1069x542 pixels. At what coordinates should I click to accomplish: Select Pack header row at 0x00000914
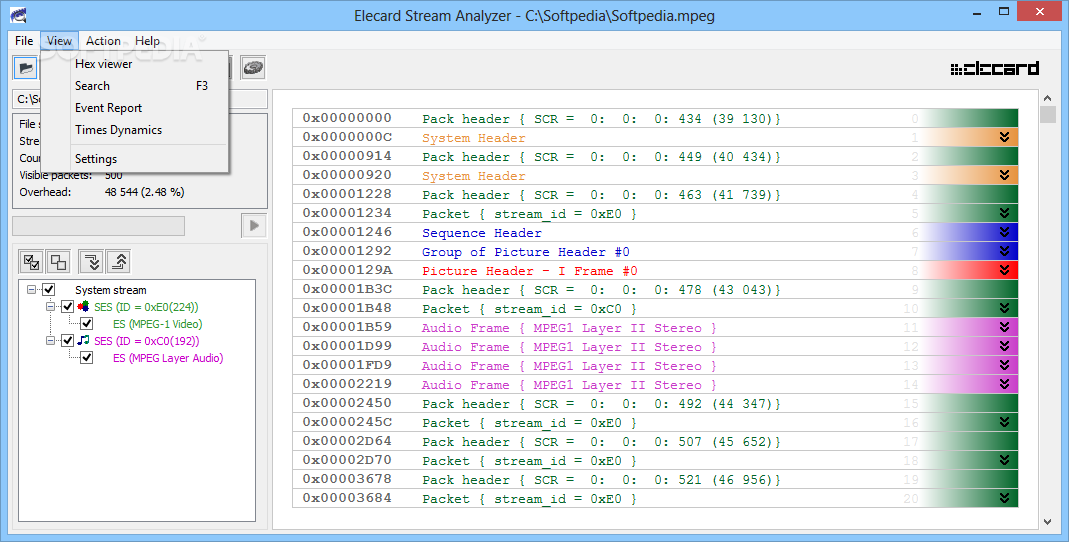(x=654, y=157)
